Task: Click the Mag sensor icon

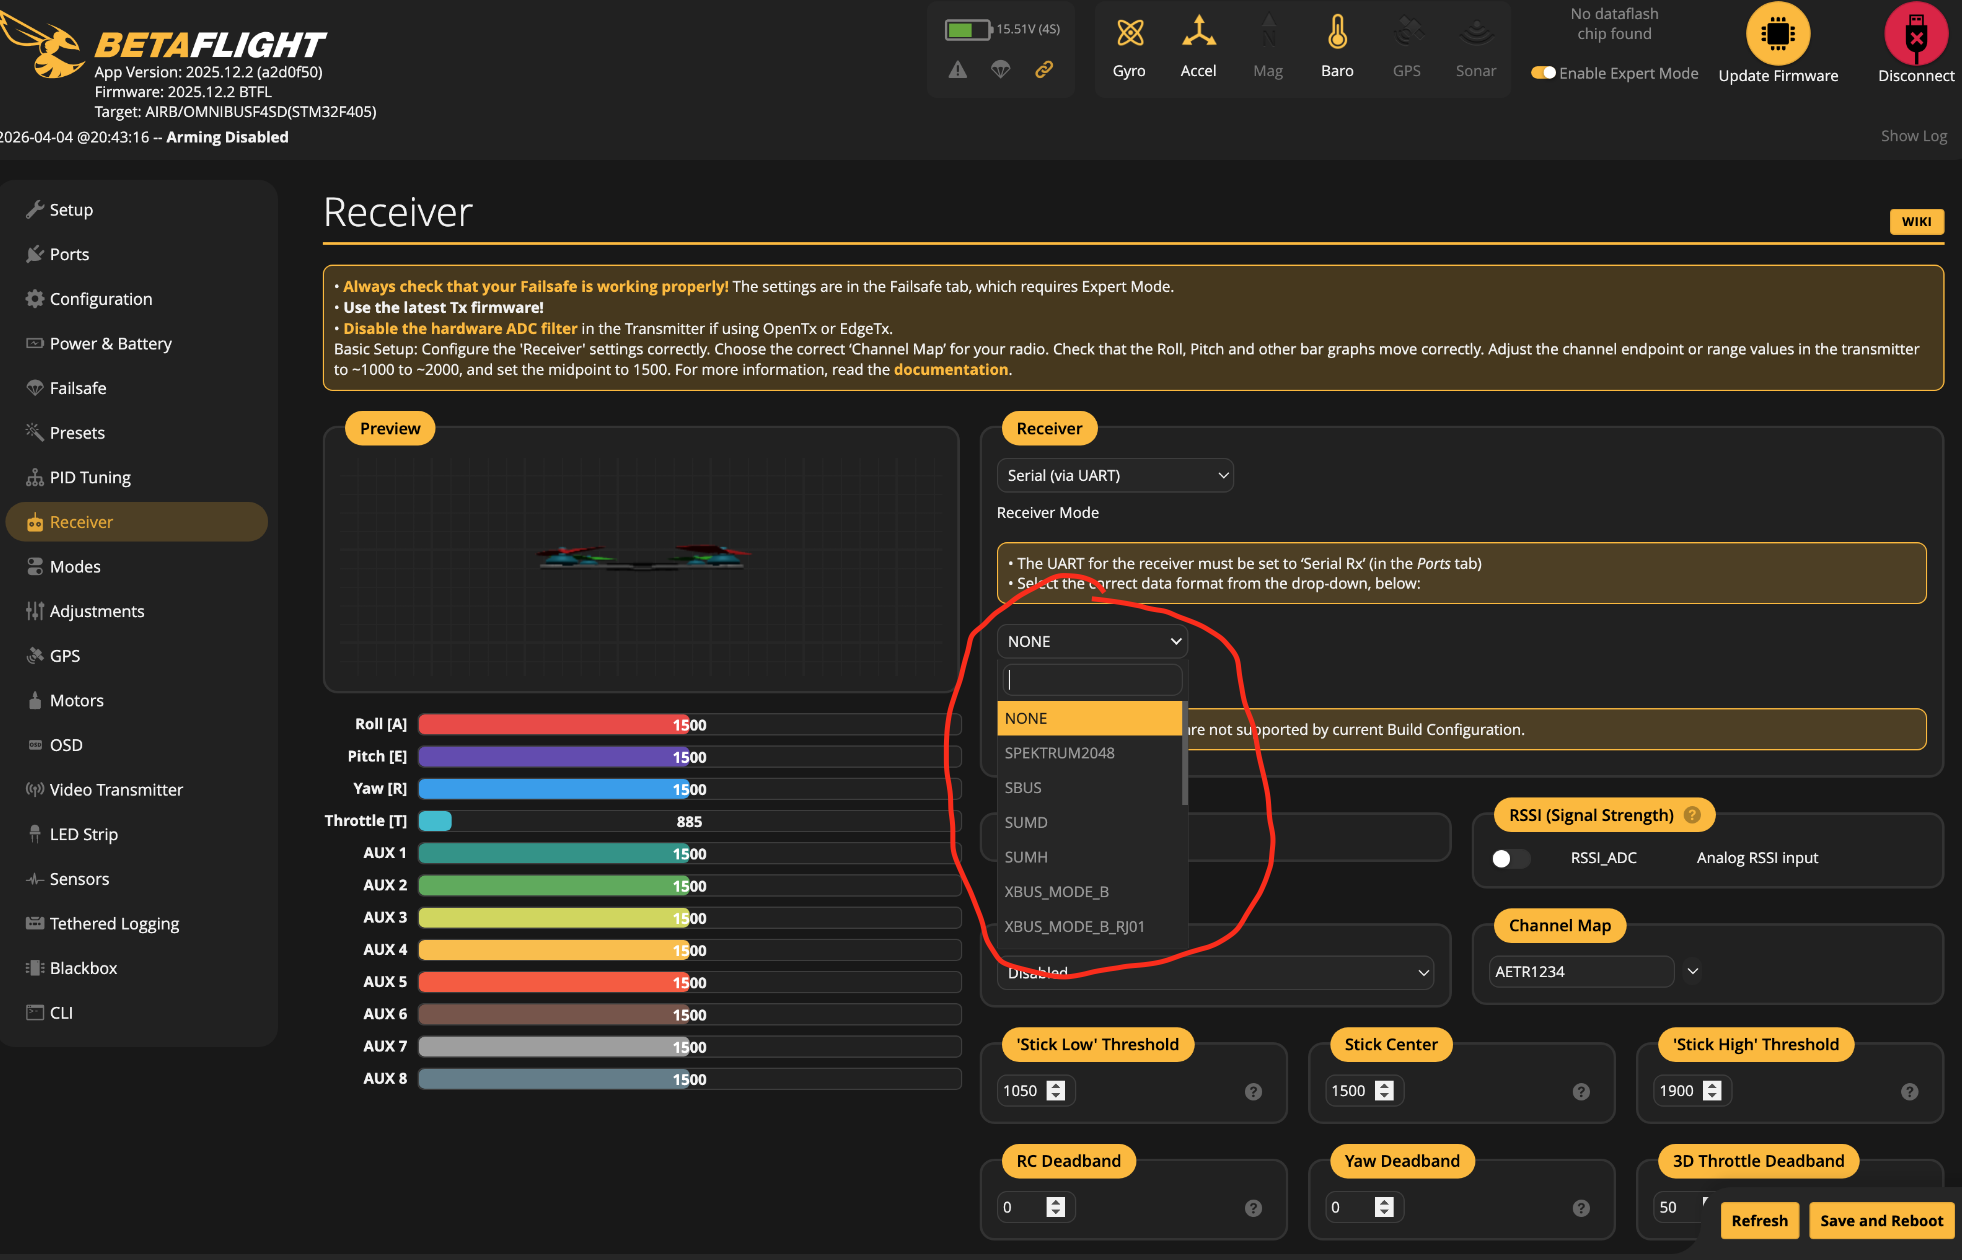Action: pyautogui.click(x=1268, y=32)
